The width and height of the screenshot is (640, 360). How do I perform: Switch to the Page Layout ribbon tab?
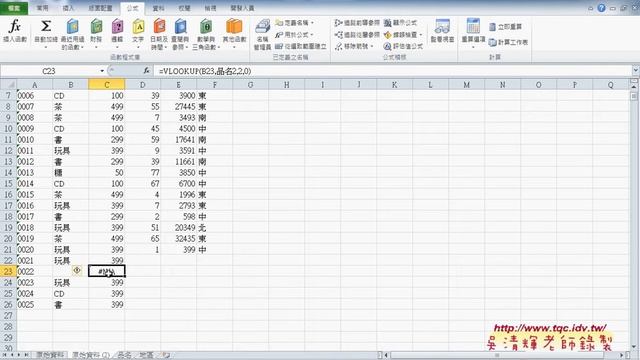100,8
